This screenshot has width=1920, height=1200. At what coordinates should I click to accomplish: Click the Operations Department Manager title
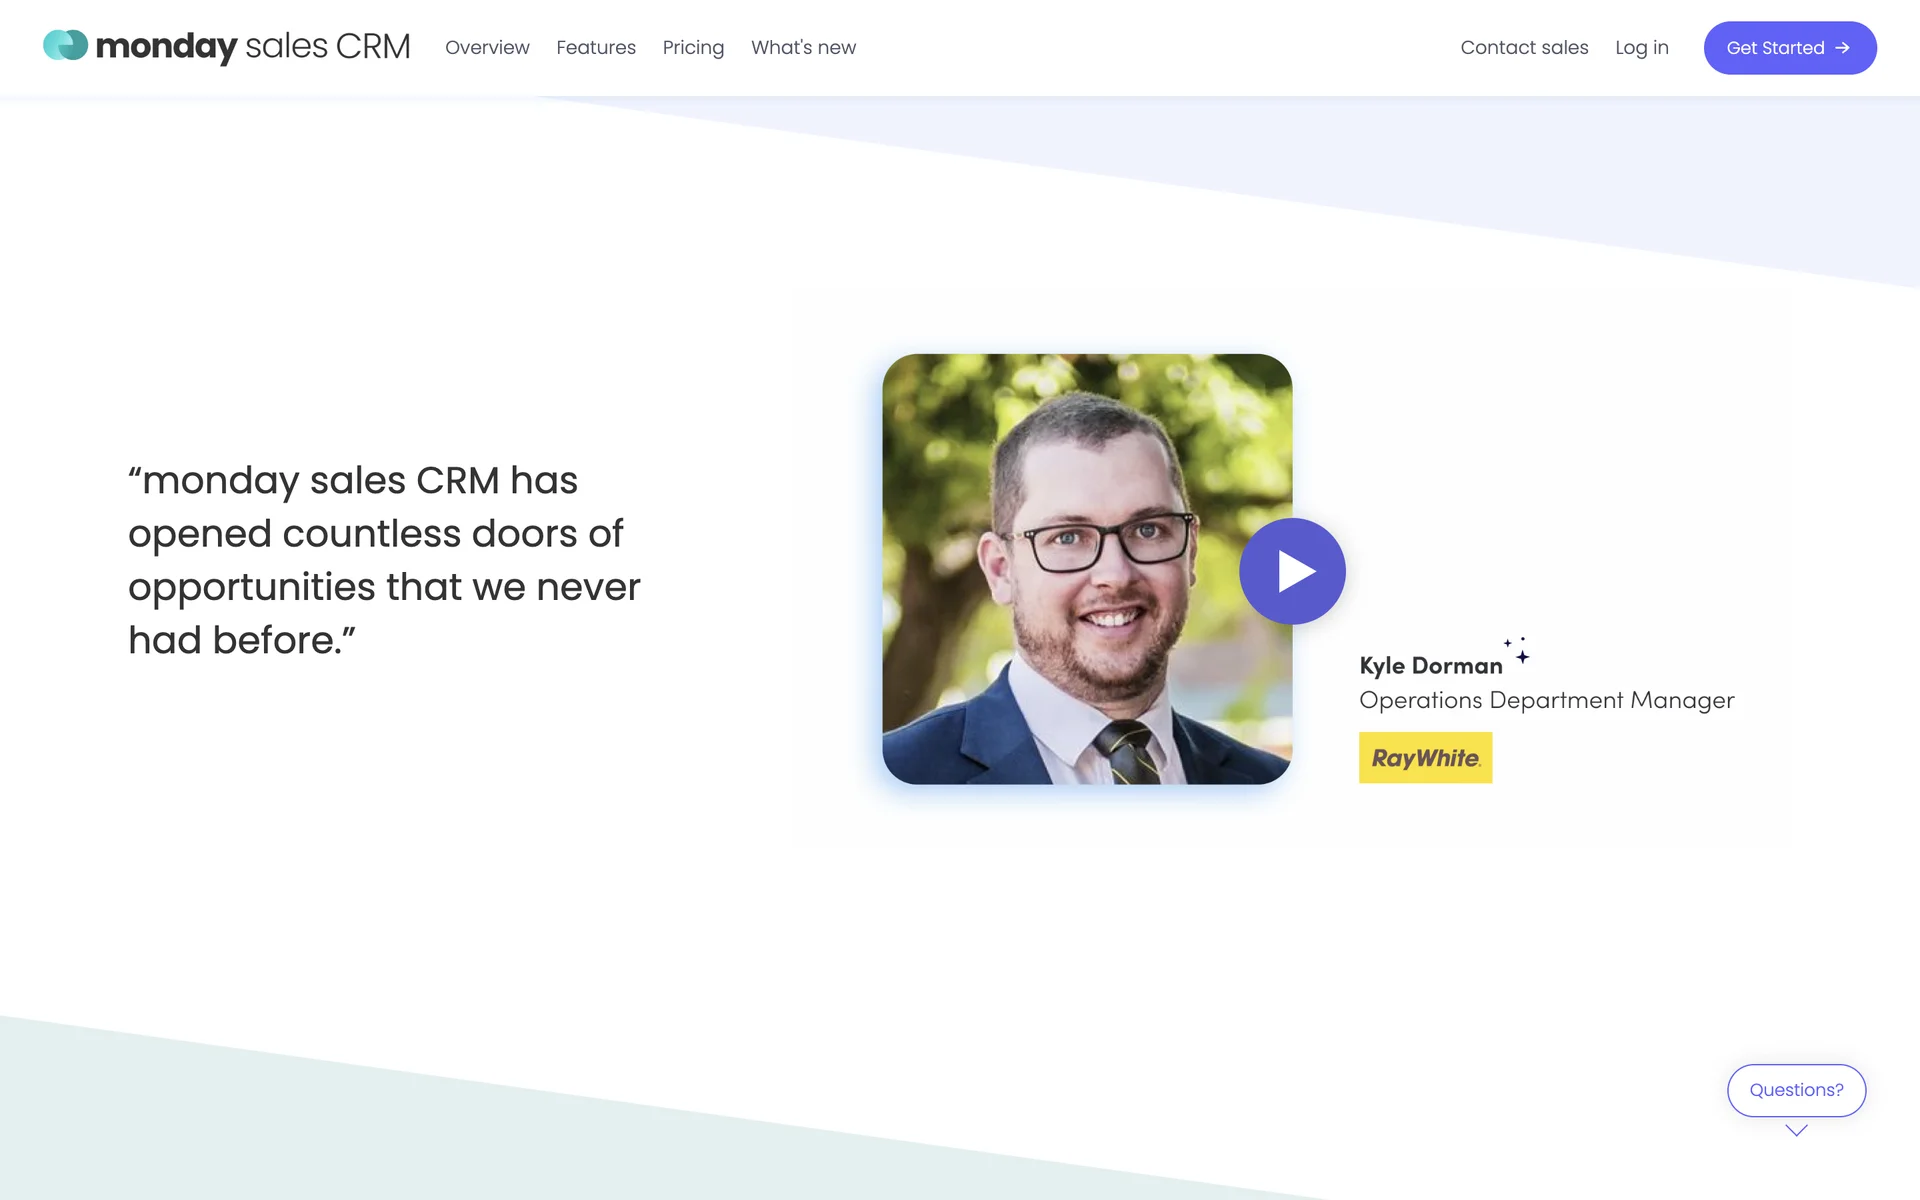pos(1546,700)
